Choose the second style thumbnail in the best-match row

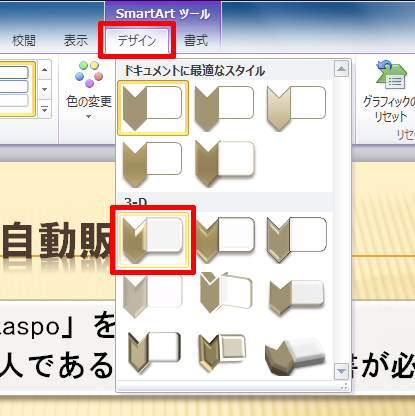click(x=225, y=108)
